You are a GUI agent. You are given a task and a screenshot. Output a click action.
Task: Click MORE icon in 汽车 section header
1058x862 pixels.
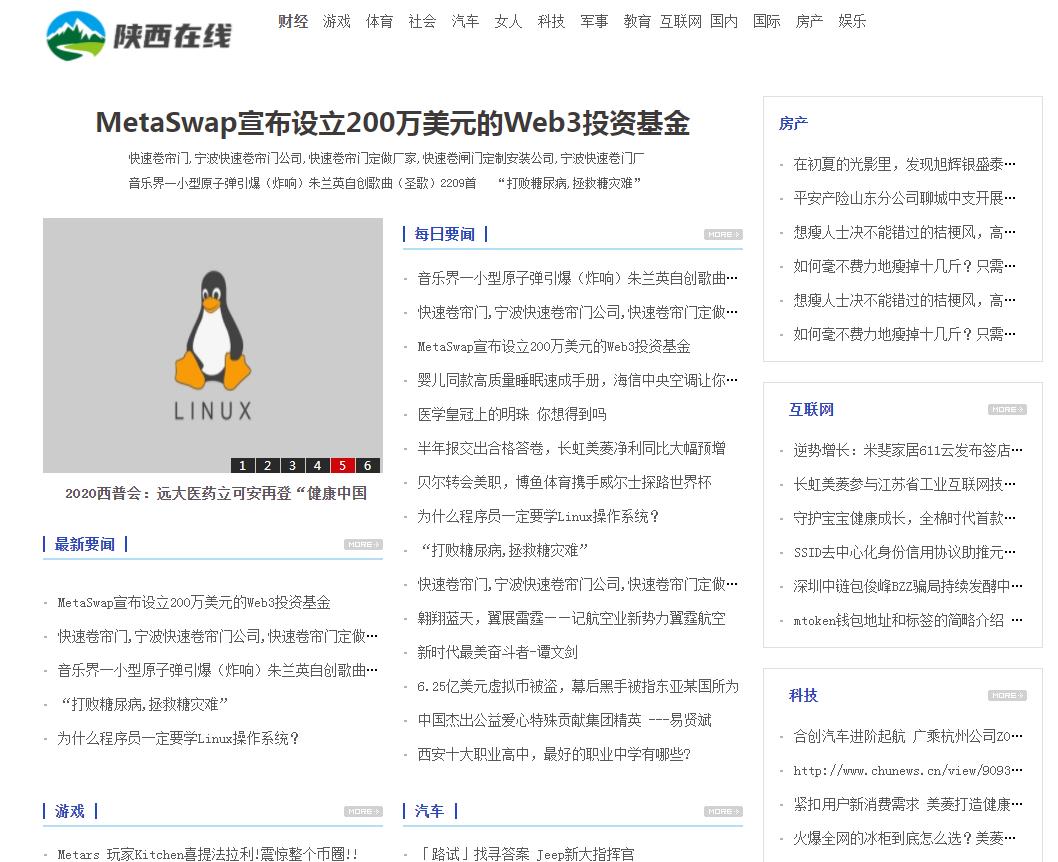pos(723,811)
